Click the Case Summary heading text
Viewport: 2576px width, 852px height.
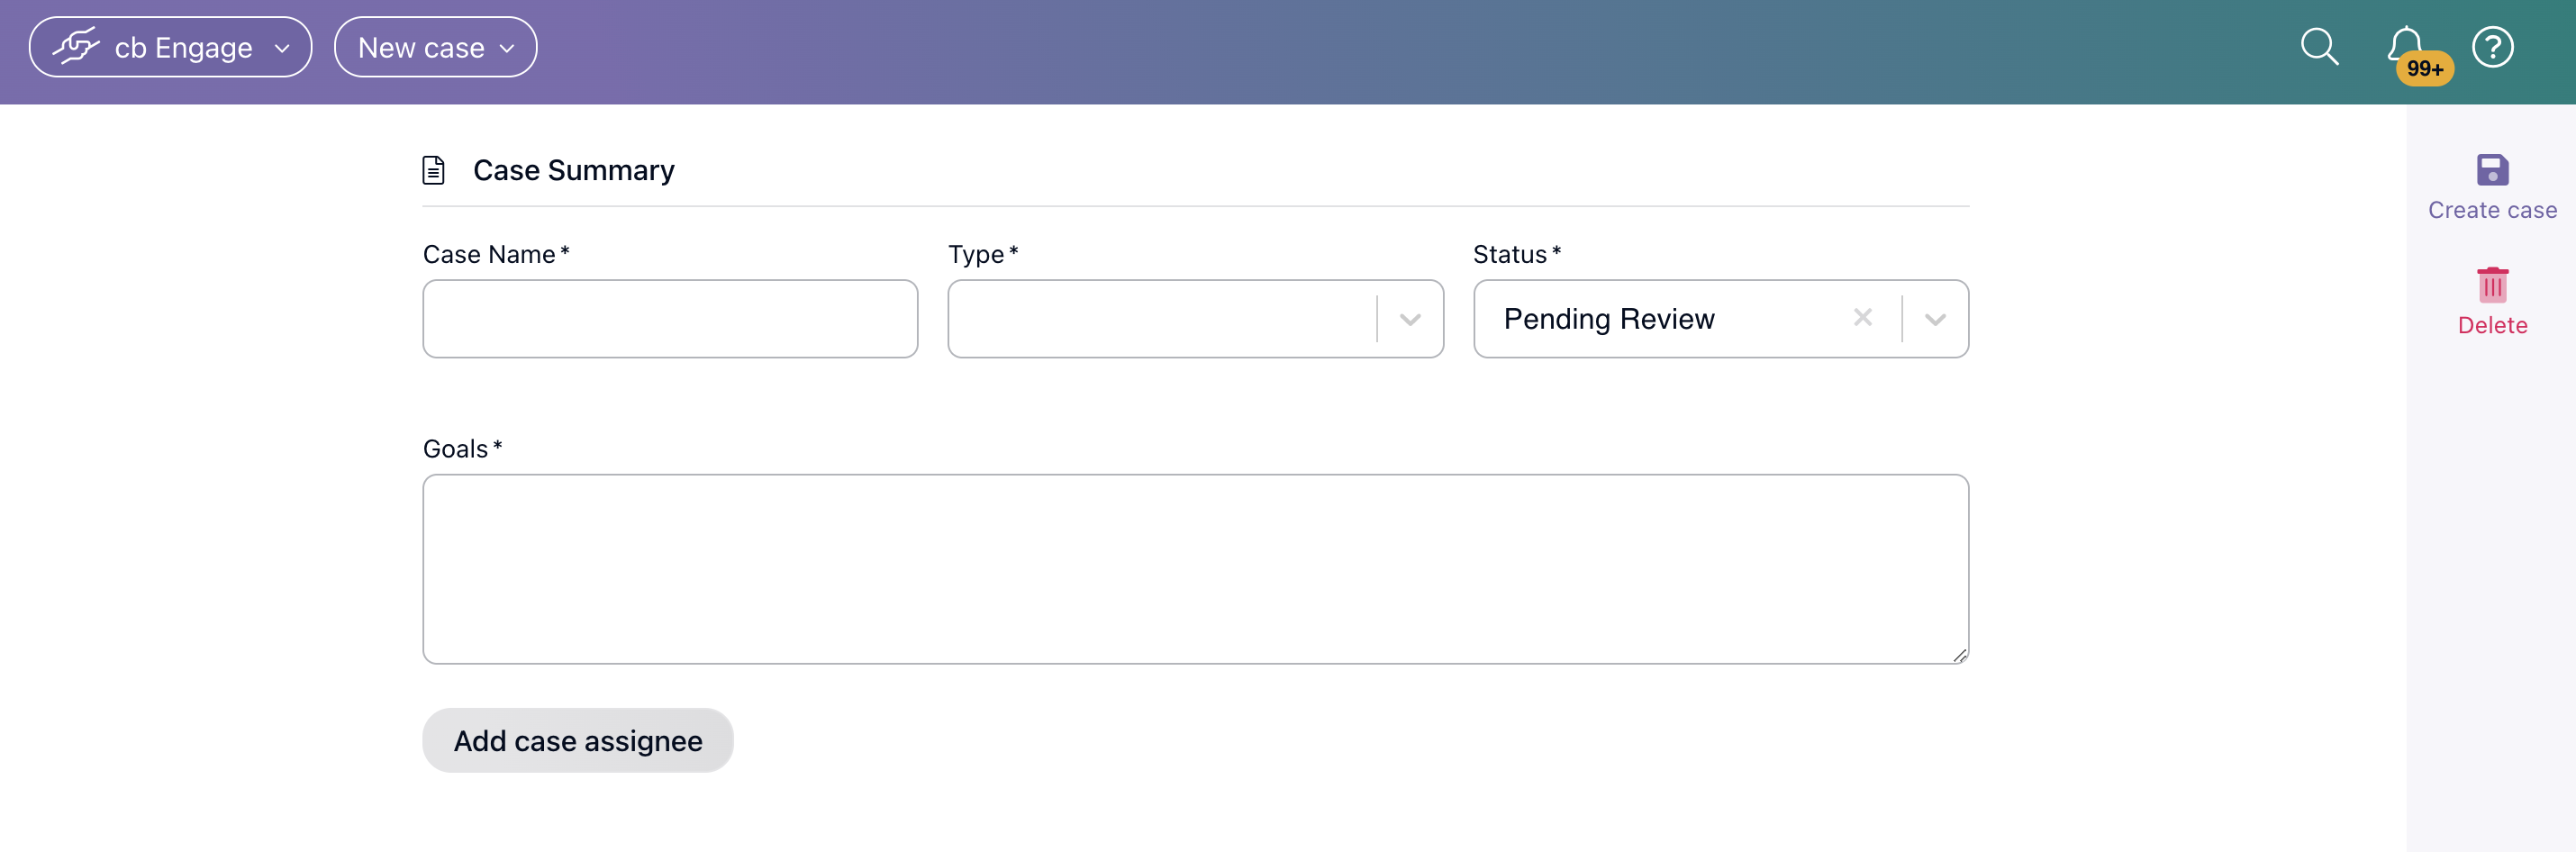click(574, 170)
